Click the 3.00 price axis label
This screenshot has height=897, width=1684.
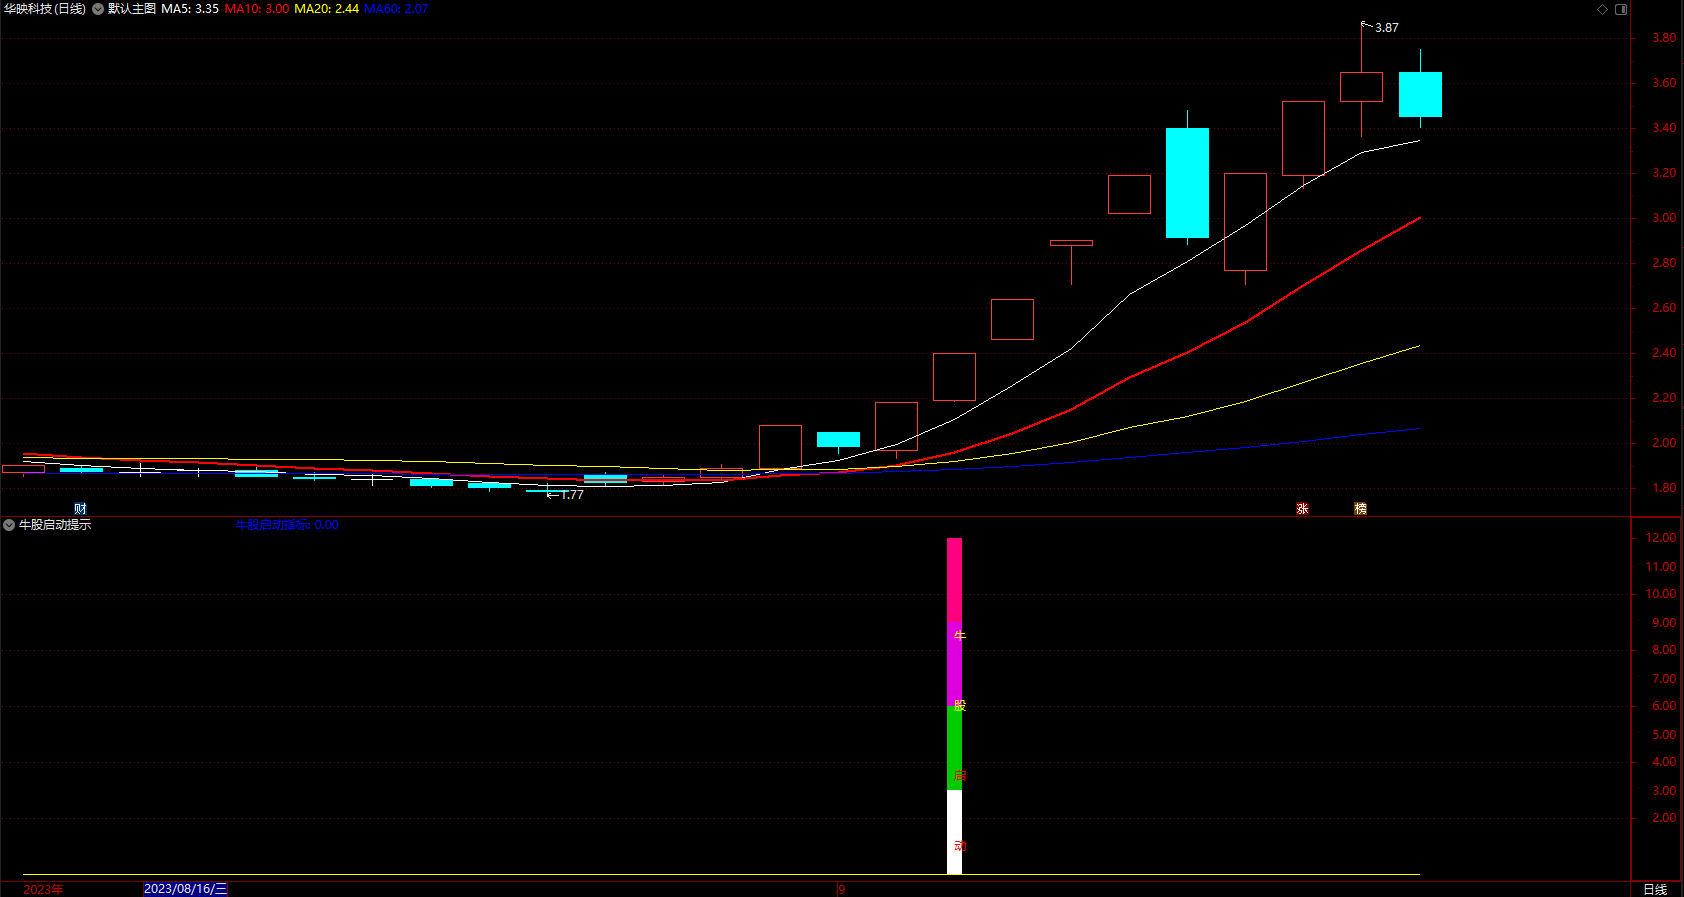(1664, 218)
